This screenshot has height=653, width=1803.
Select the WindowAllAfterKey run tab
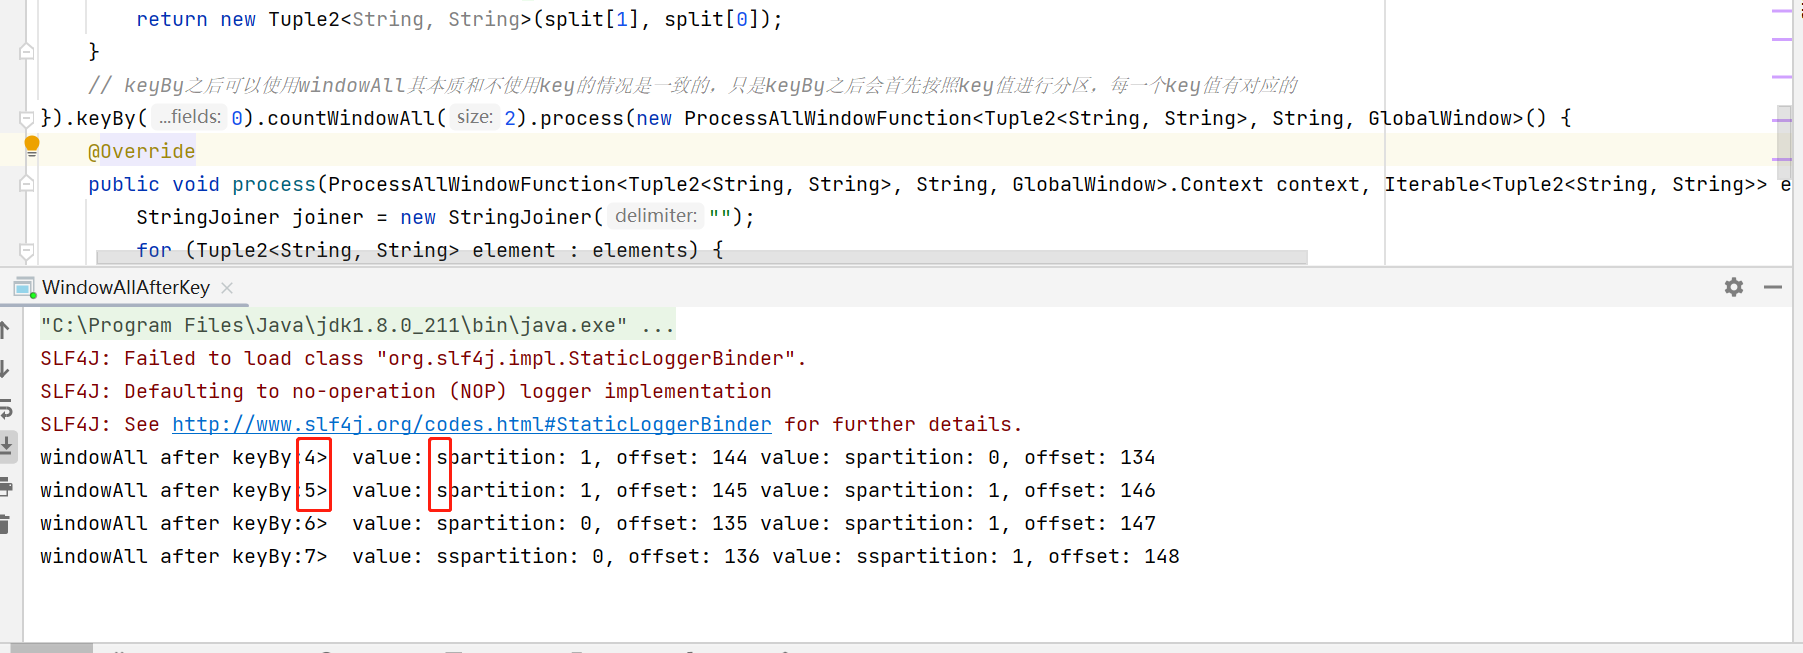click(126, 288)
